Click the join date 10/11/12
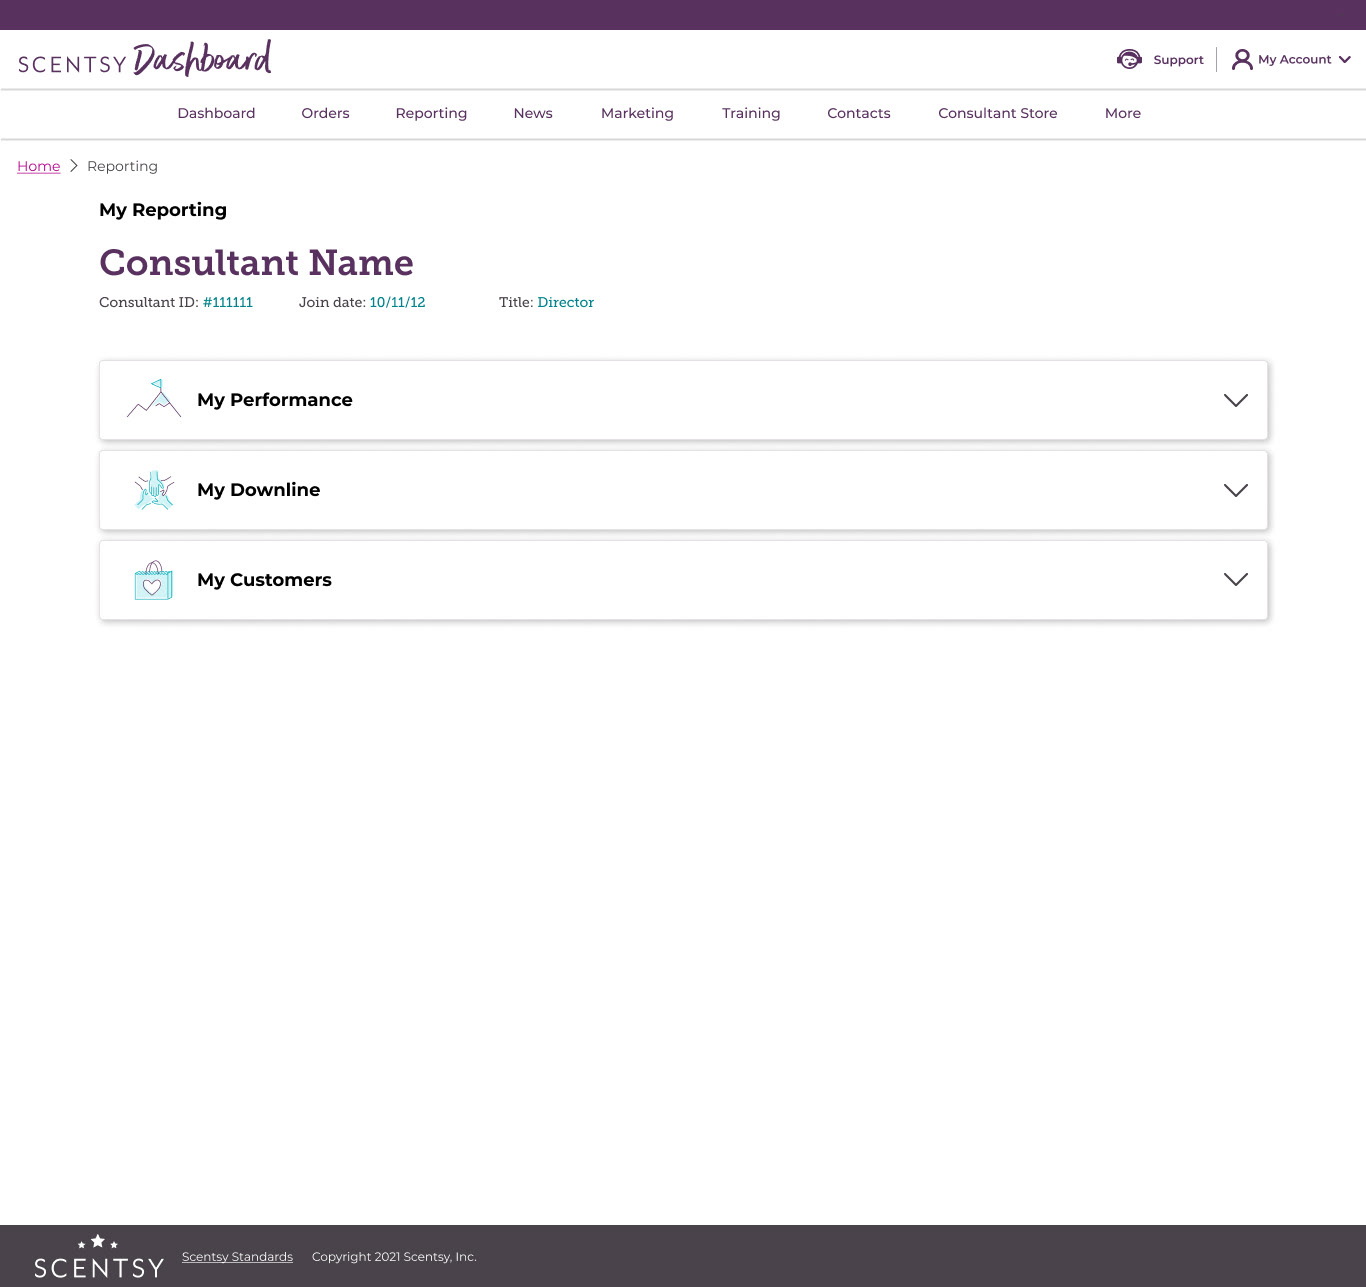The image size is (1366, 1287). (397, 302)
